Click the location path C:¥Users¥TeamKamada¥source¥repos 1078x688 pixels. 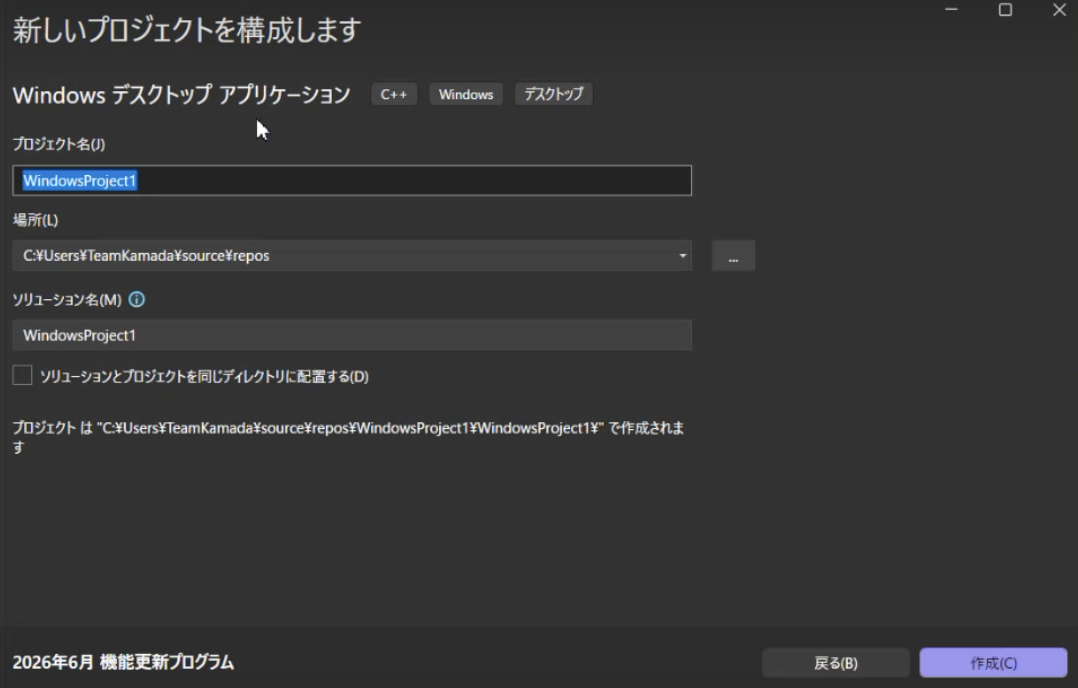tap(146, 256)
